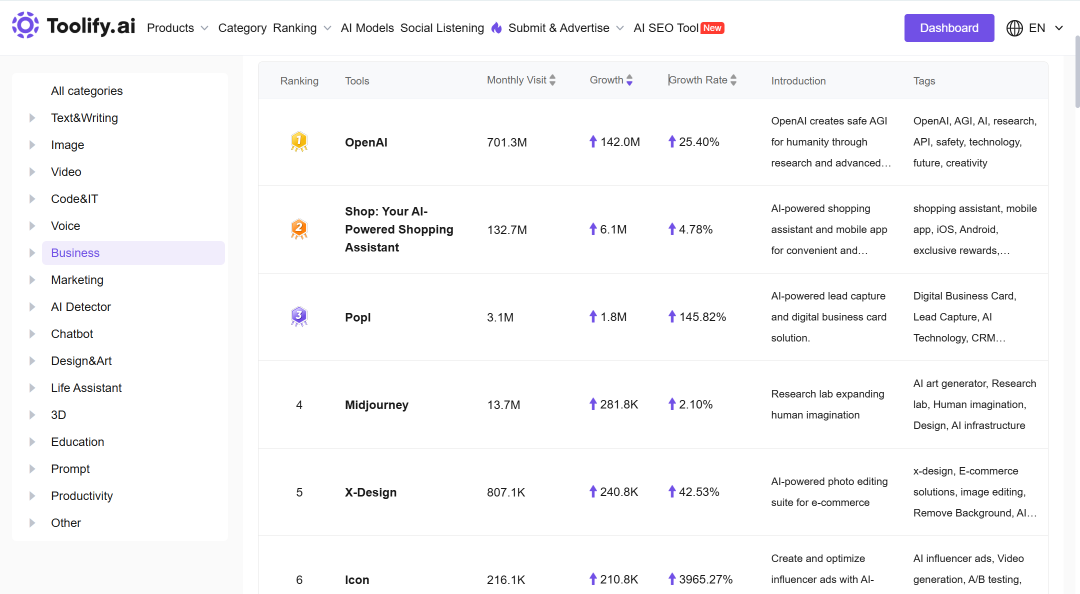Click Popl's introduction text
The image size is (1080, 594).
pyautogui.click(x=829, y=317)
